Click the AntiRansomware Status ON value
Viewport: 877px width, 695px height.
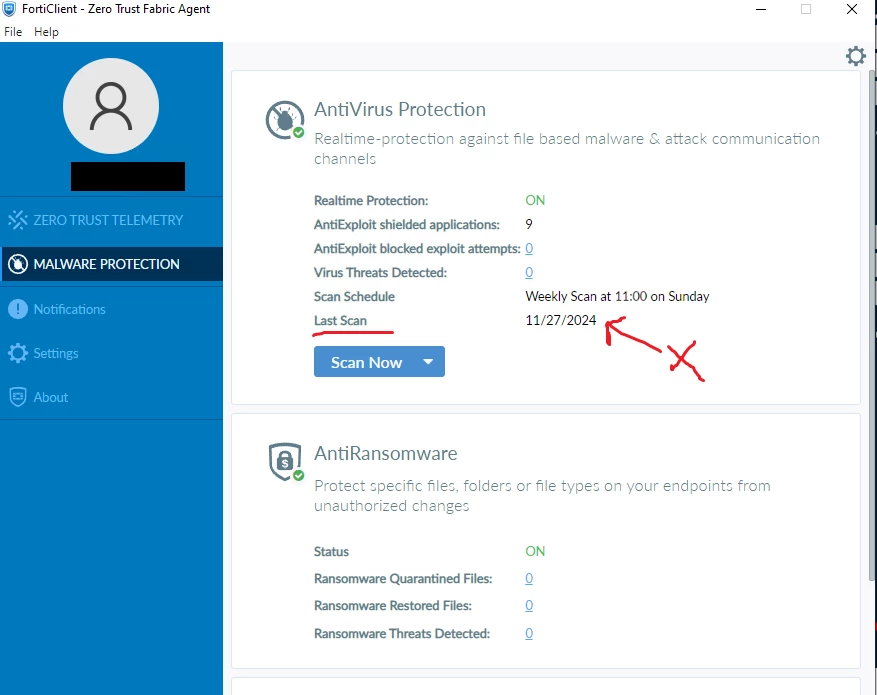(535, 551)
